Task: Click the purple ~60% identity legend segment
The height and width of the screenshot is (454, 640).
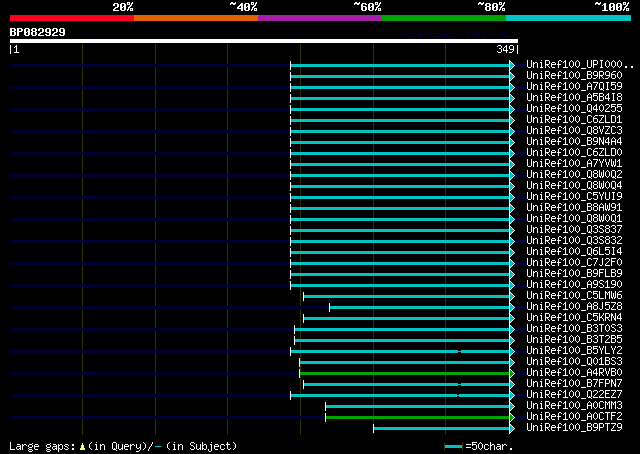Action: click(x=320, y=18)
